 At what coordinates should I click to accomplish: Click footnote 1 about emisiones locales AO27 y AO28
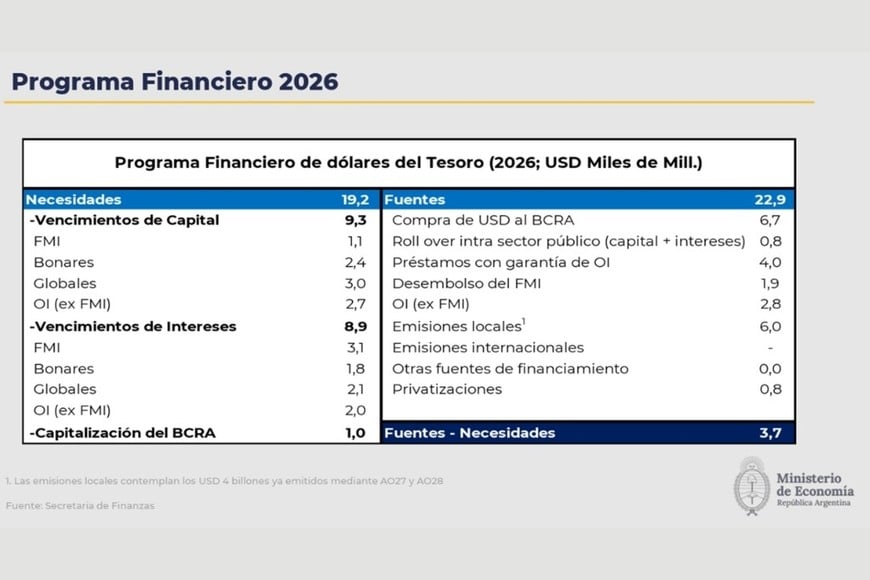[224, 481]
